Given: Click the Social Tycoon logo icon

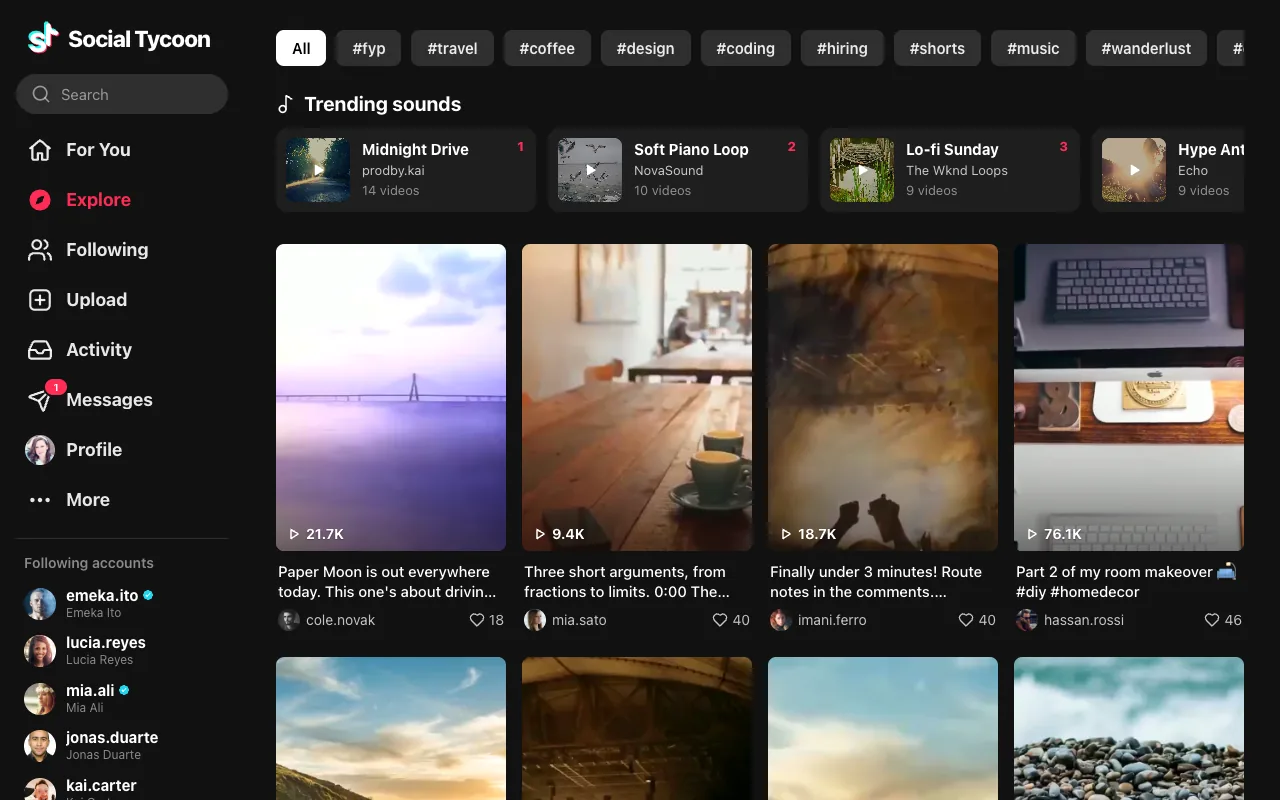Looking at the screenshot, I should coord(42,39).
